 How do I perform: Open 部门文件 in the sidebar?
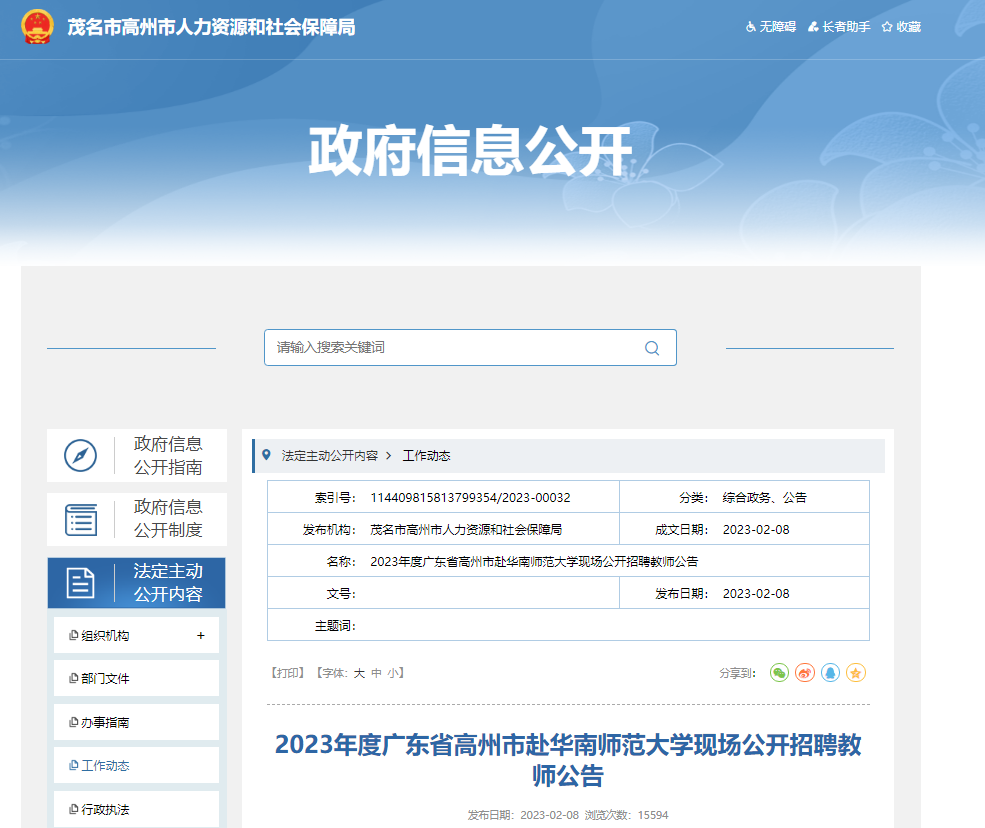pyautogui.click(x=105, y=679)
